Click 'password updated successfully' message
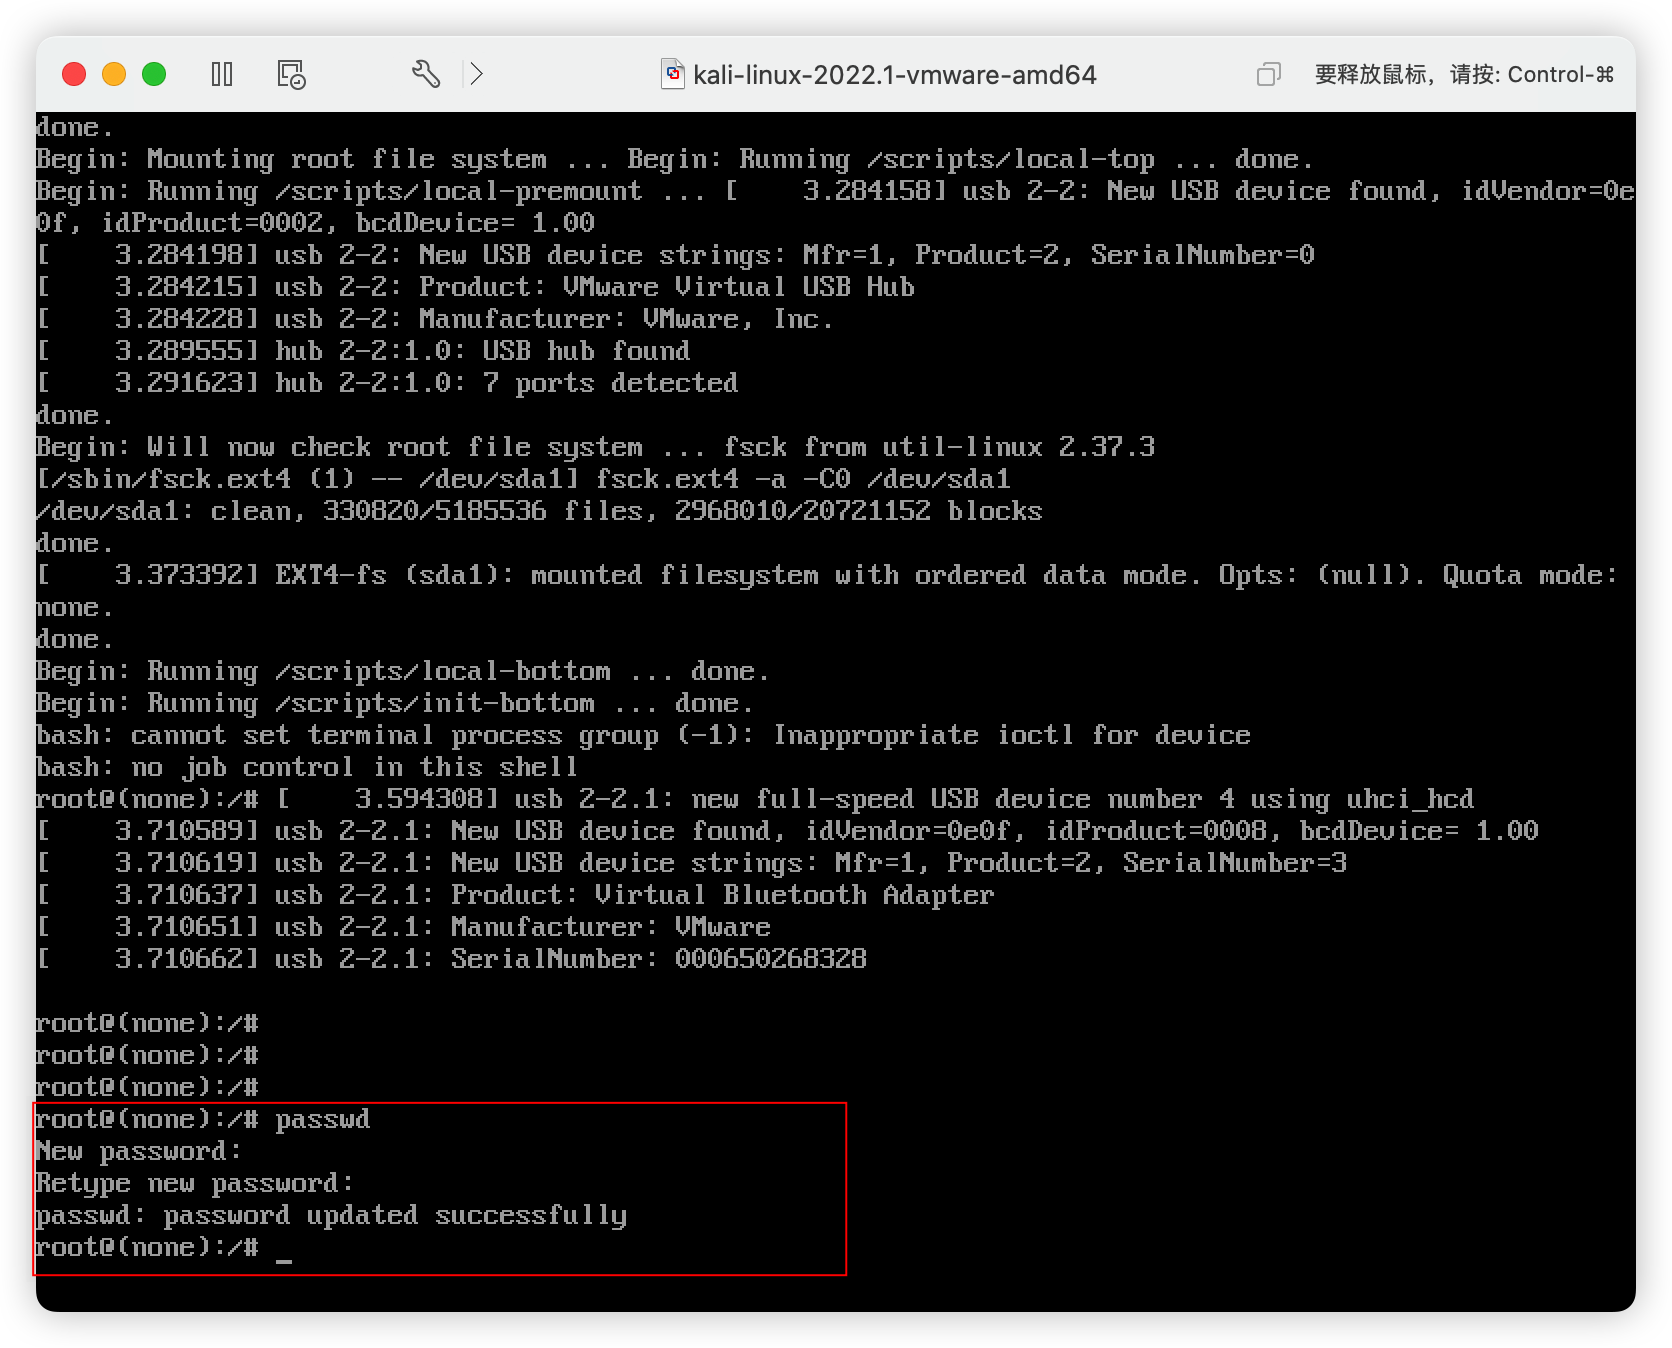 pos(331,1215)
